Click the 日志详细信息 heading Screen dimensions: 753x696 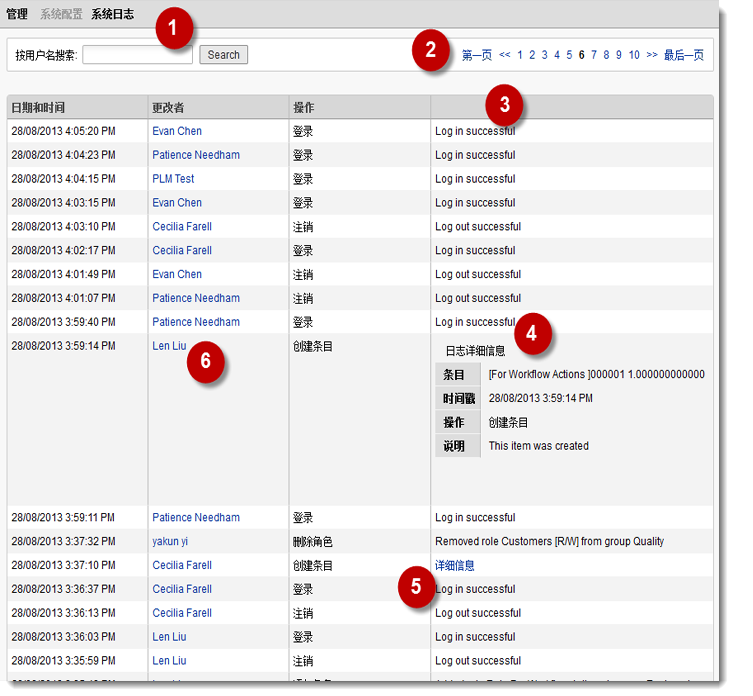click(475, 351)
